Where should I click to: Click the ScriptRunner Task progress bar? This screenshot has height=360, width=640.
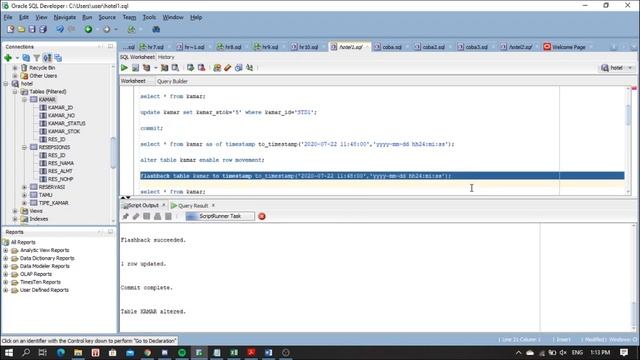tap(220, 216)
